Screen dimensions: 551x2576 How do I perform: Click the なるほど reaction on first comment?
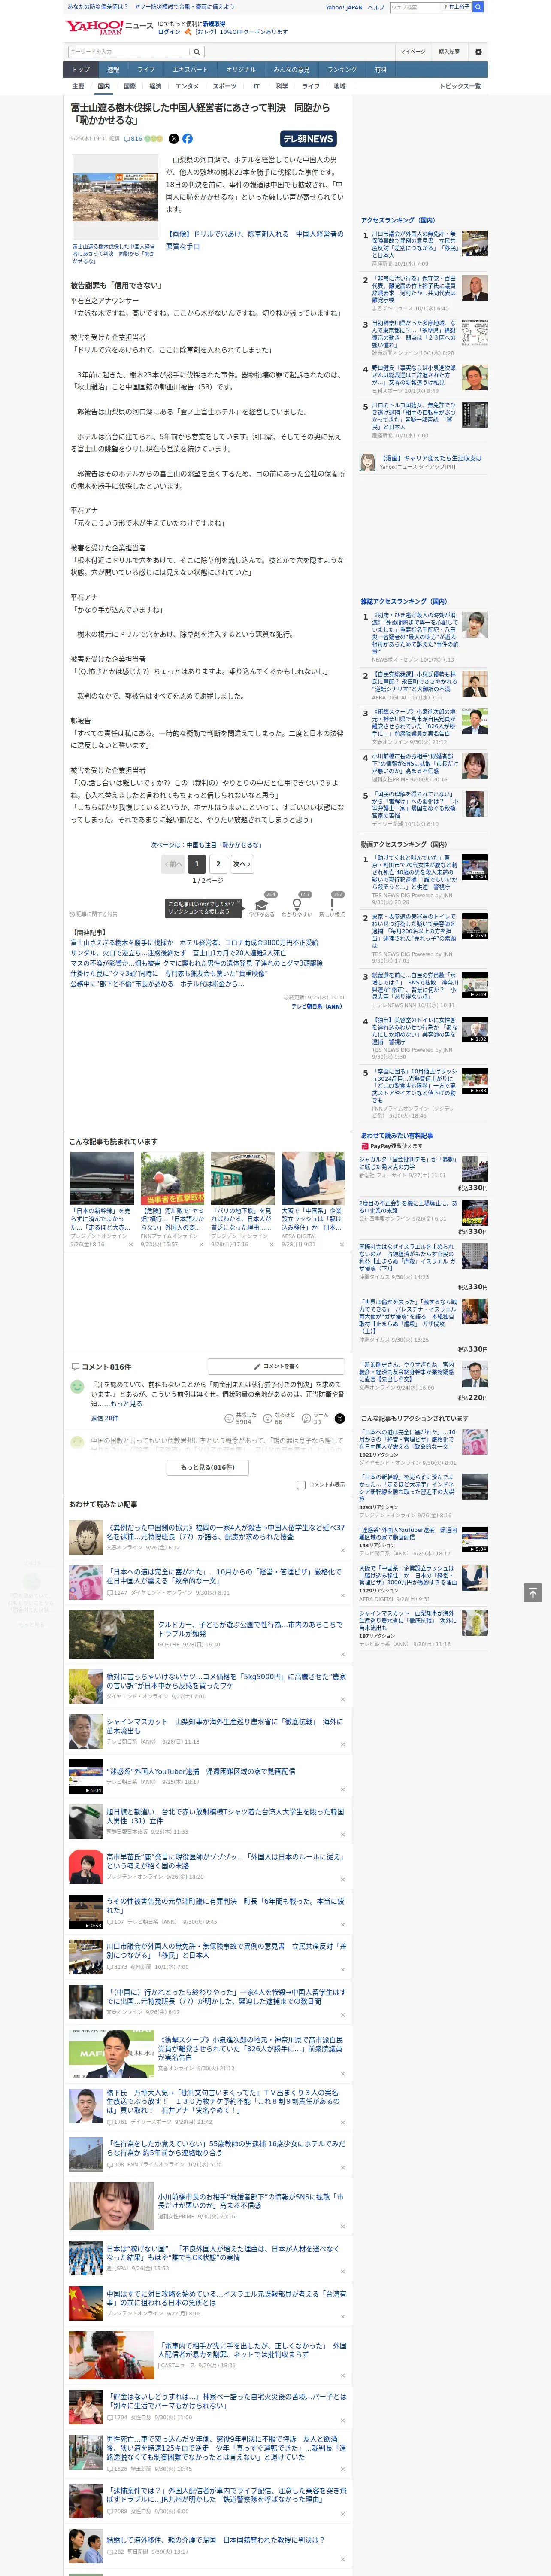pos(280,1419)
